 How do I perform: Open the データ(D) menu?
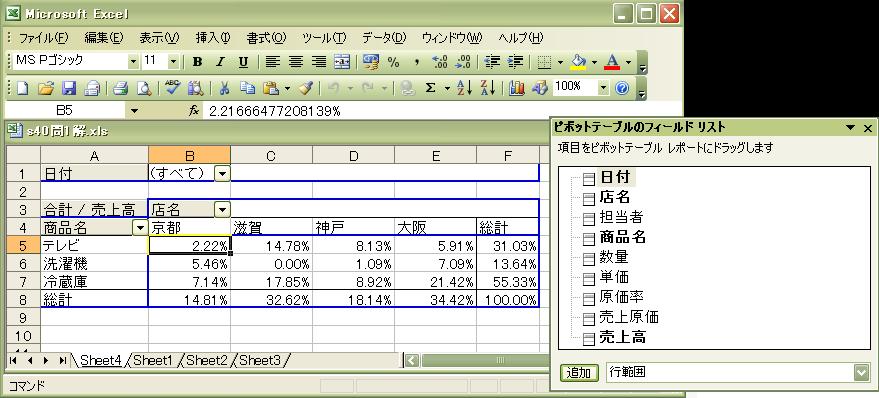pyautogui.click(x=383, y=38)
